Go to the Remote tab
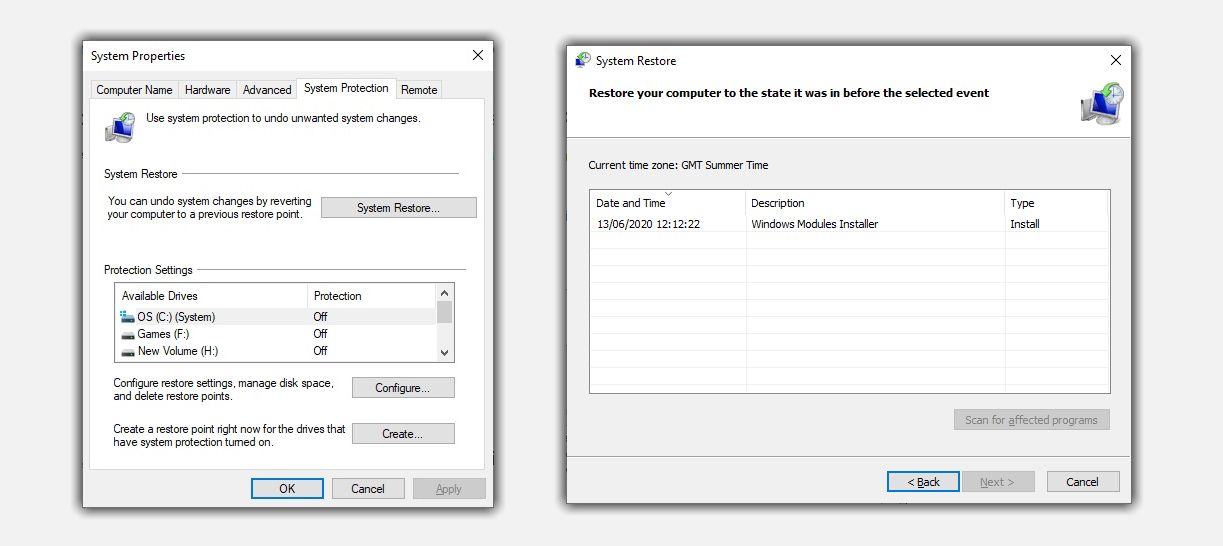This screenshot has height=546, width=1223. tap(419, 90)
